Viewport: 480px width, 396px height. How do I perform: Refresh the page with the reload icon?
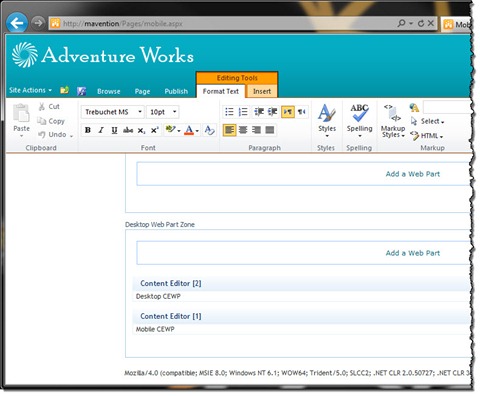coord(421,23)
